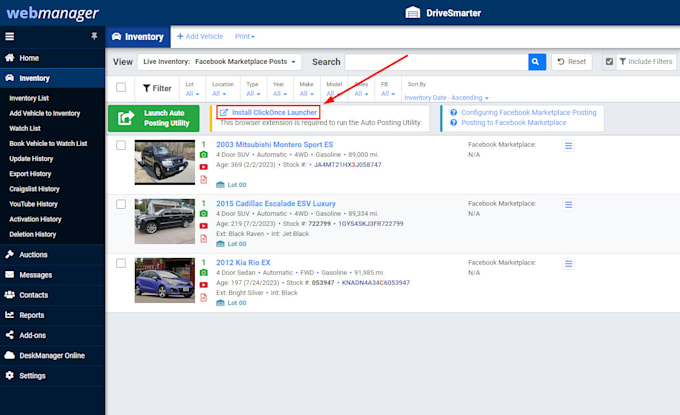Open the Mitsubishi Montero thumbnail photo
Image resolution: width=680 pixels, height=415 pixels.
(x=165, y=162)
